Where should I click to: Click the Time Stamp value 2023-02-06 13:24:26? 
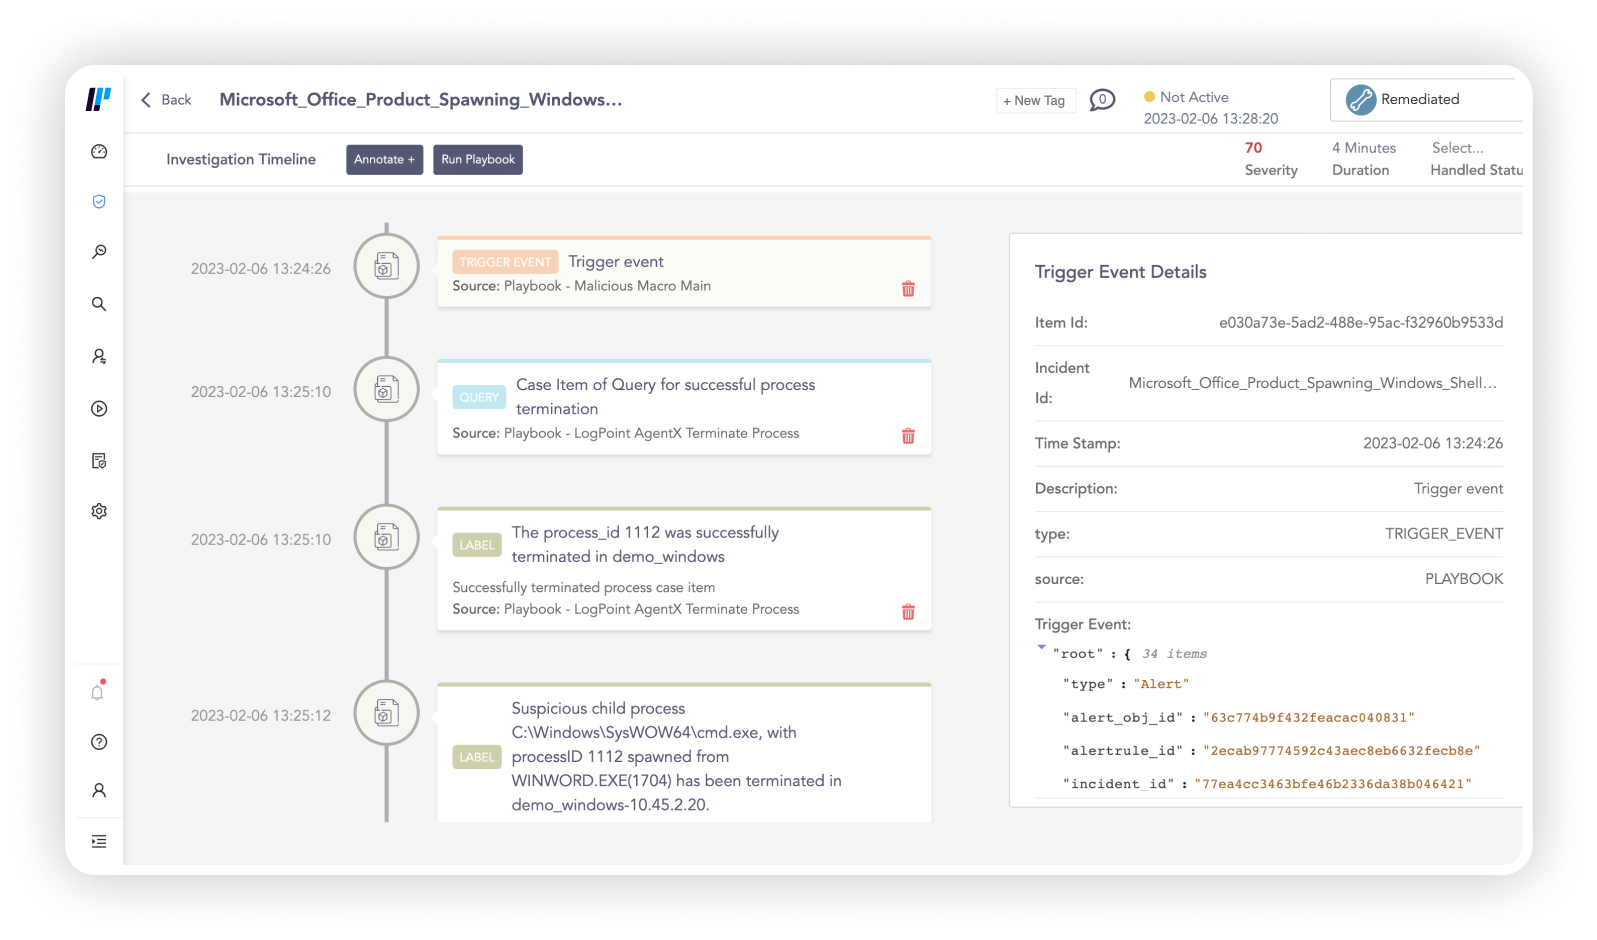(x=1433, y=443)
